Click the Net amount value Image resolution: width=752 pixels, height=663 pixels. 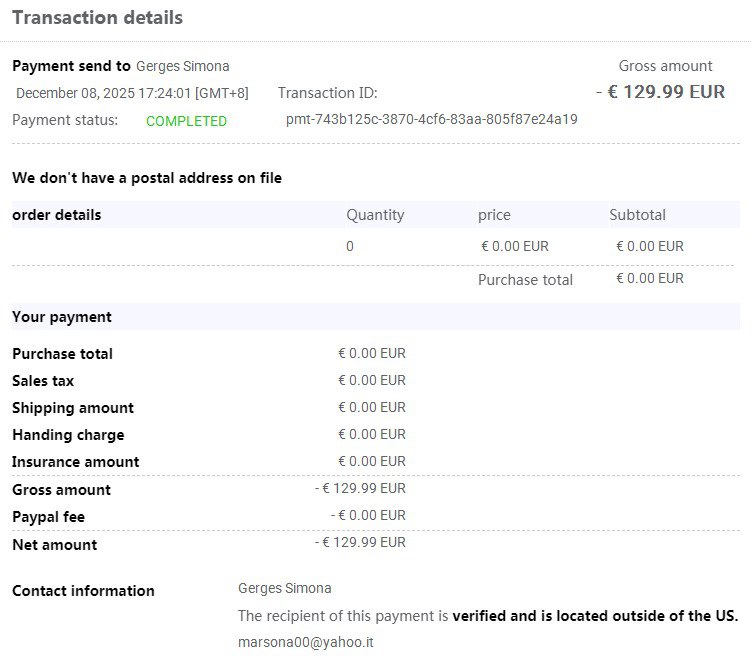360,542
